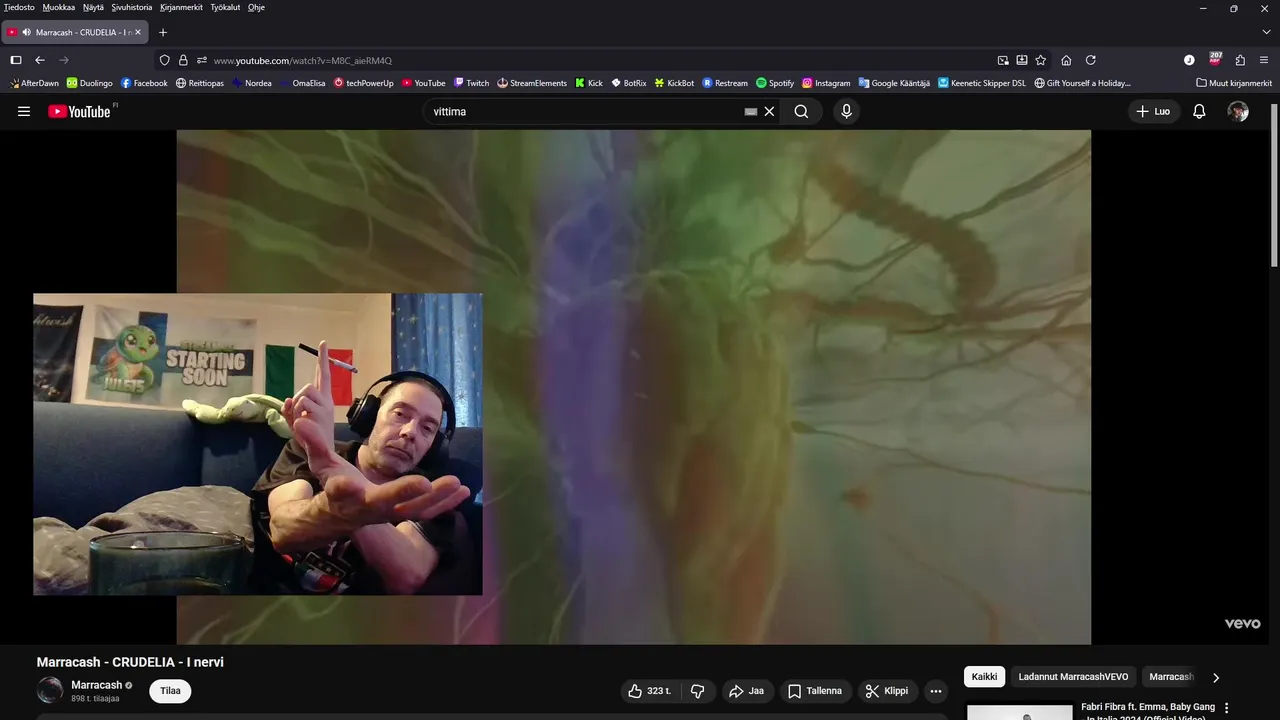Start voice search with the microphone
This screenshot has height=720, width=1280.
[x=846, y=111]
